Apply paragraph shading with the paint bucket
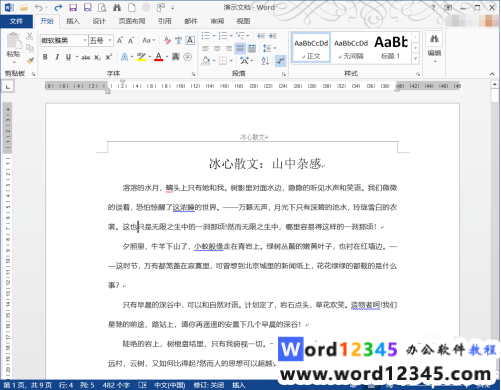 (206, 61)
